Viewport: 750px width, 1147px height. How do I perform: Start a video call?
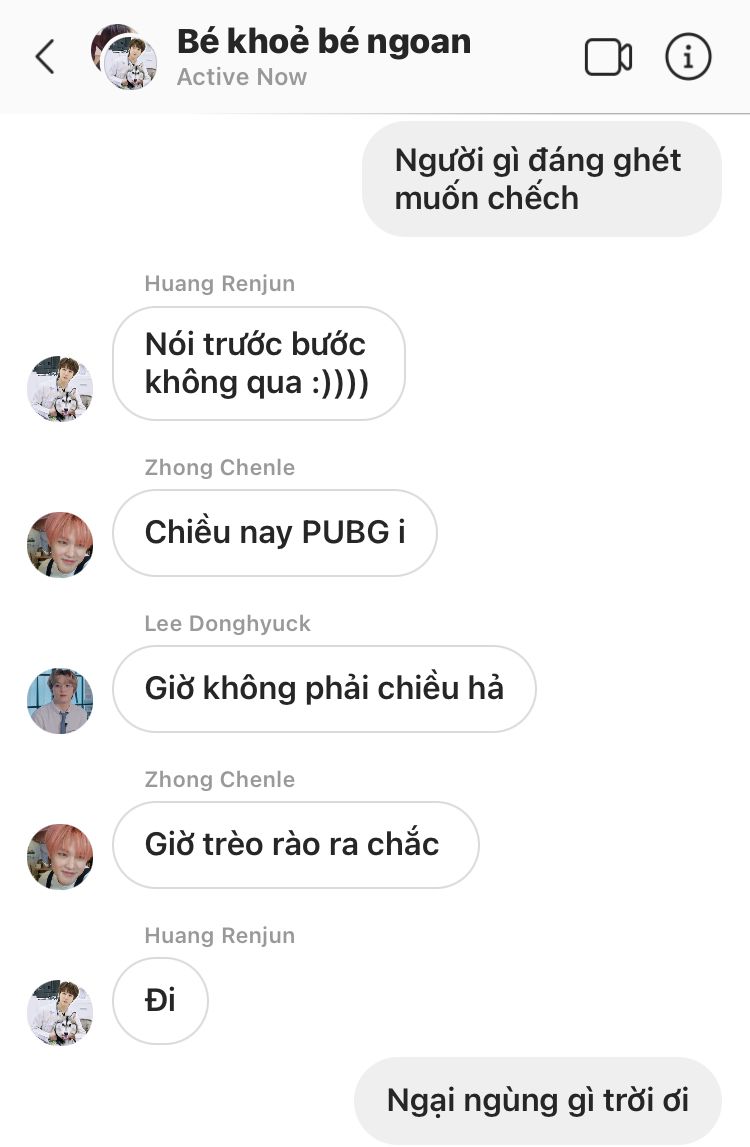point(608,57)
